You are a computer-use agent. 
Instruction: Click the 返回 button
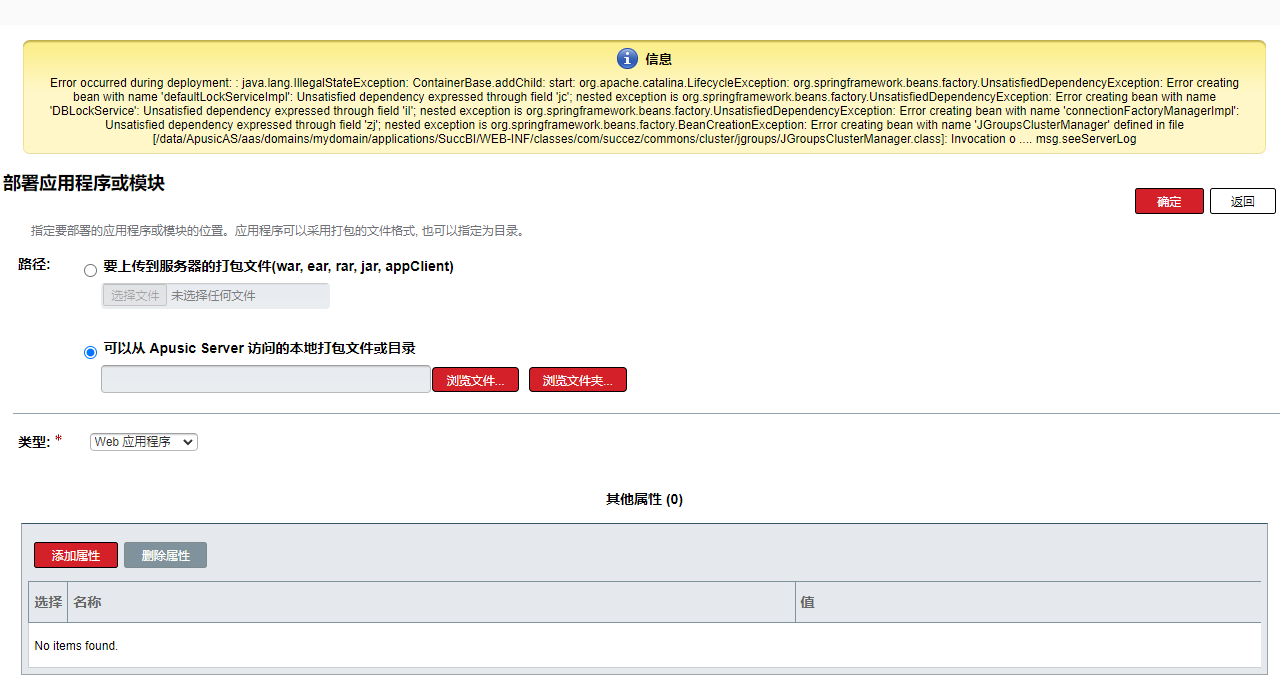[x=1242, y=201]
